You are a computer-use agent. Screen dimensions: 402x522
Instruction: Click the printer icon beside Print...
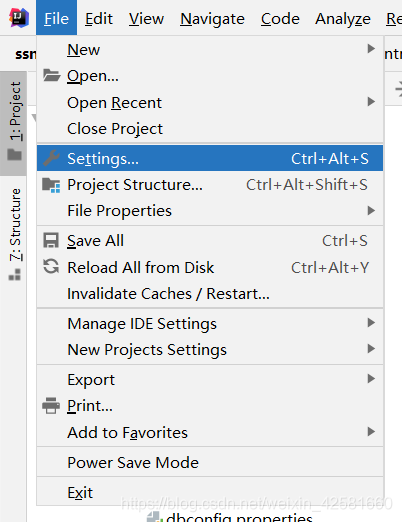click(x=51, y=406)
